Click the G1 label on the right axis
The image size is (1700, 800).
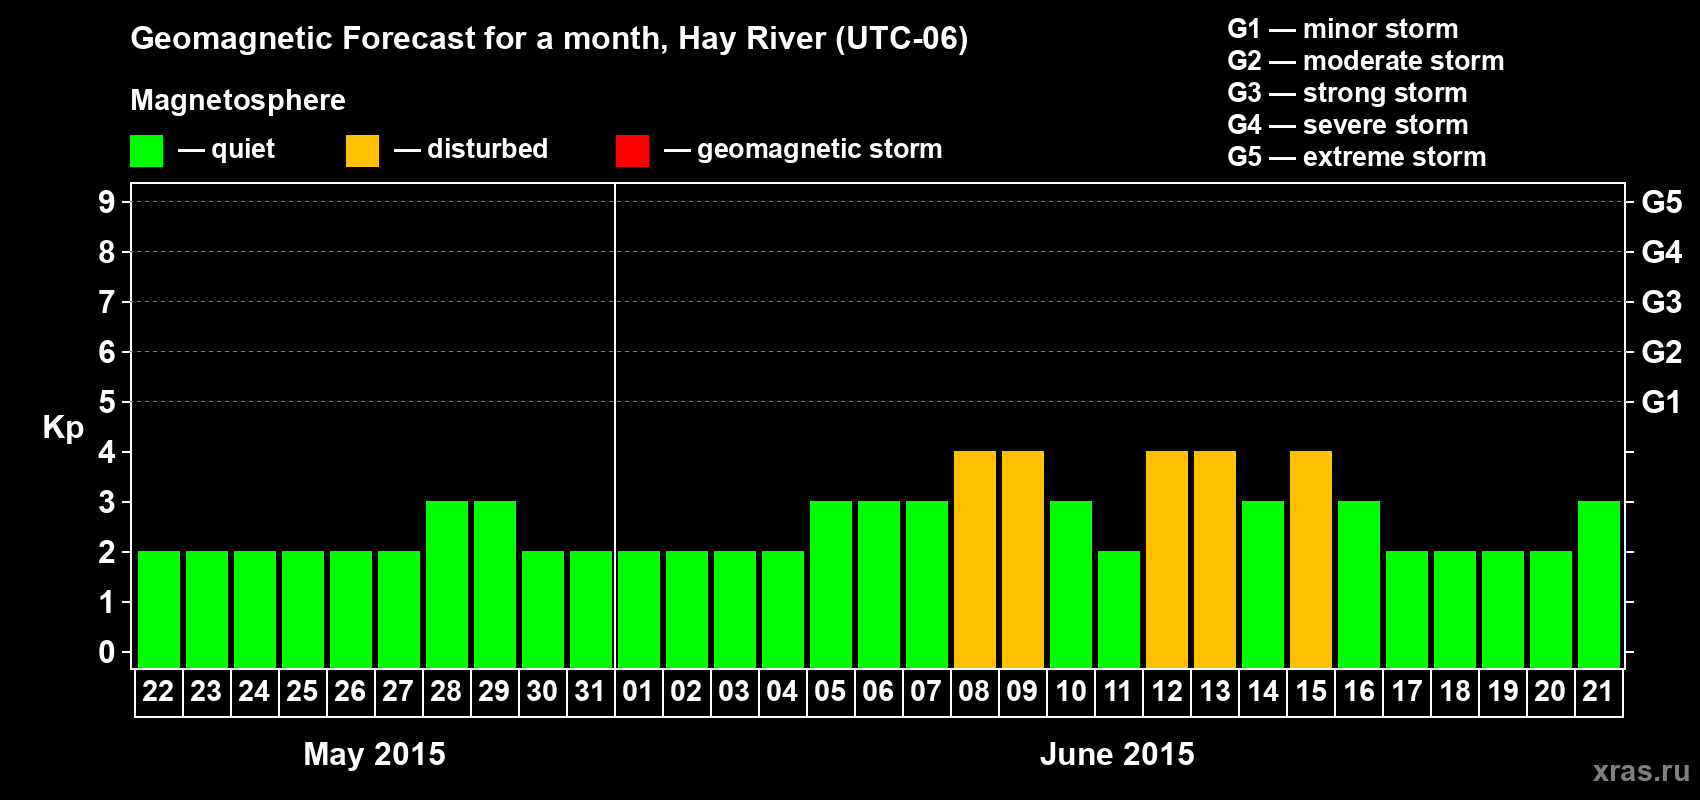pos(1662,402)
